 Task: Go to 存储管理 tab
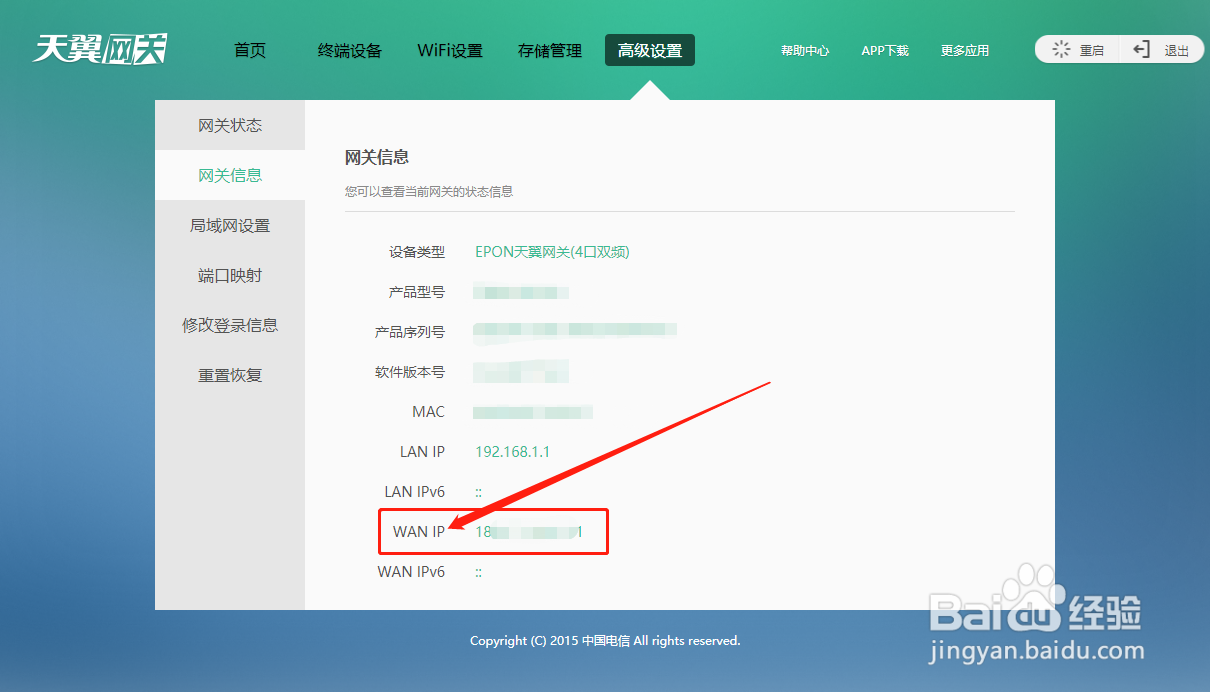[x=550, y=50]
